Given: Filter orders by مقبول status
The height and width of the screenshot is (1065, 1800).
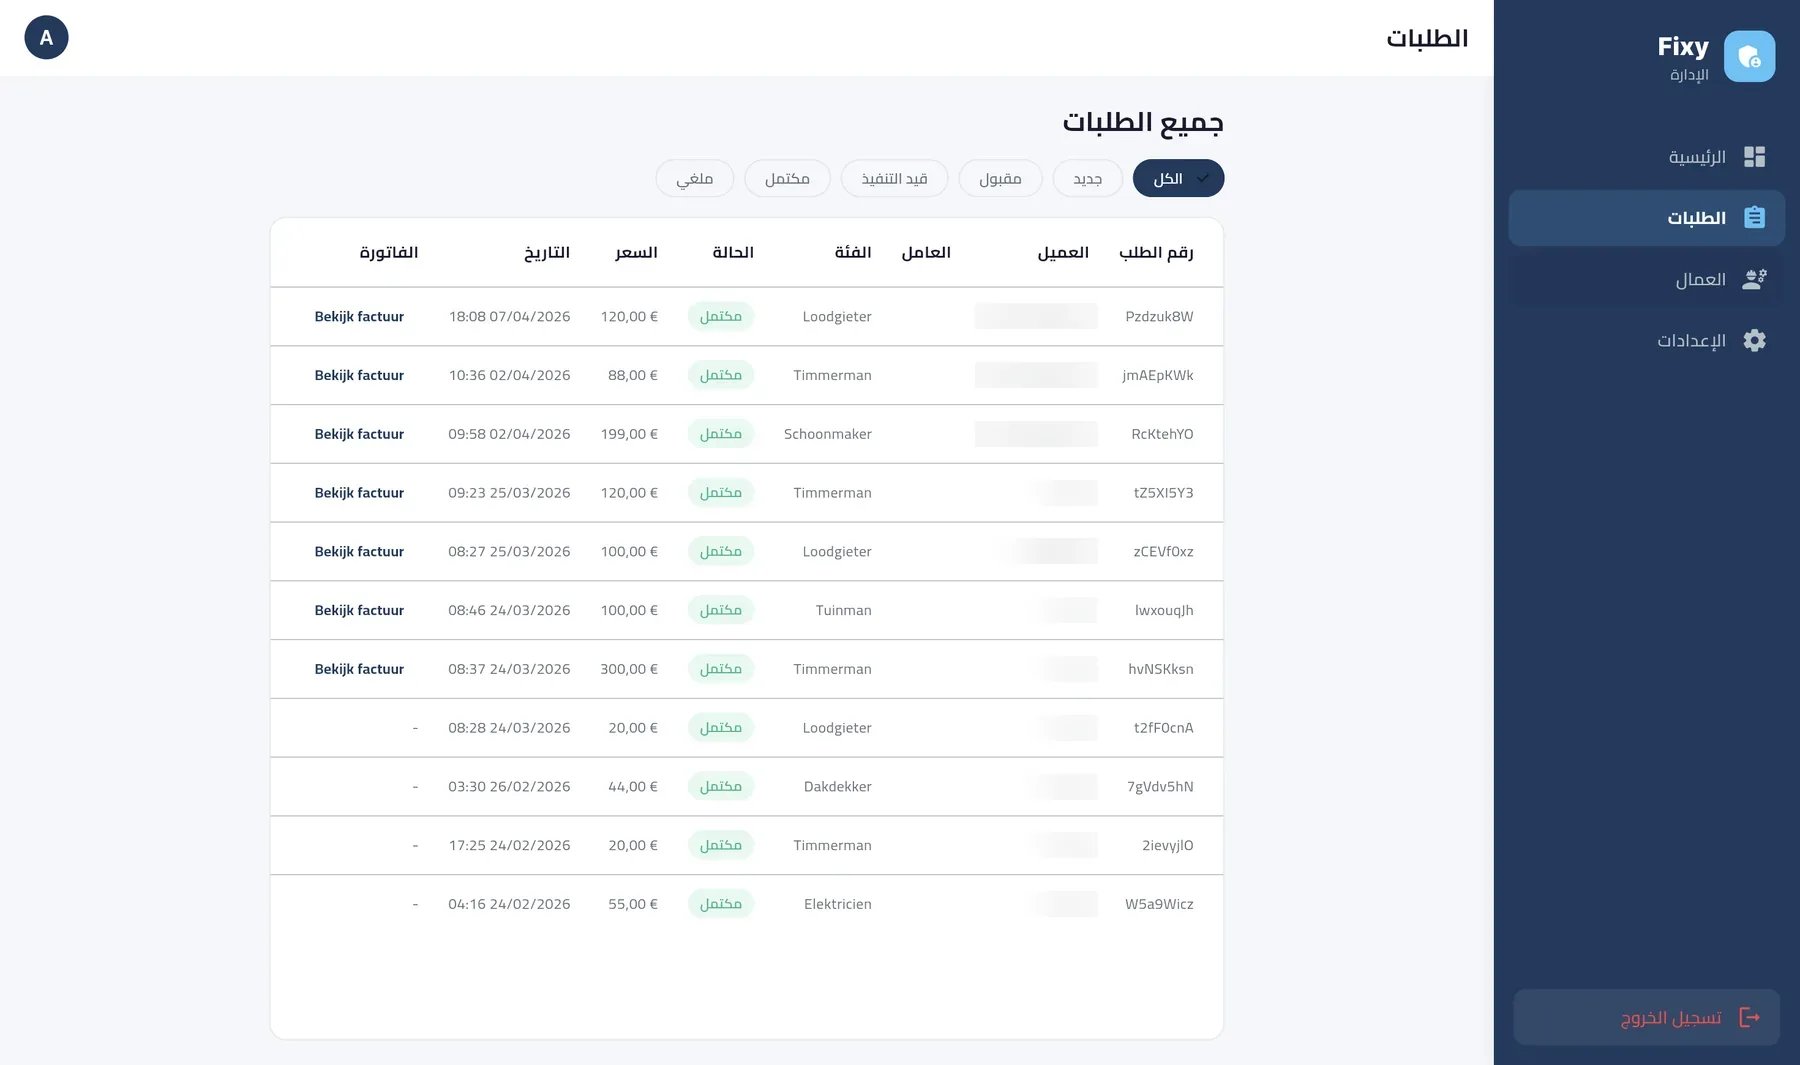Looking at the screenshot, I should (x=1000, y=178).
